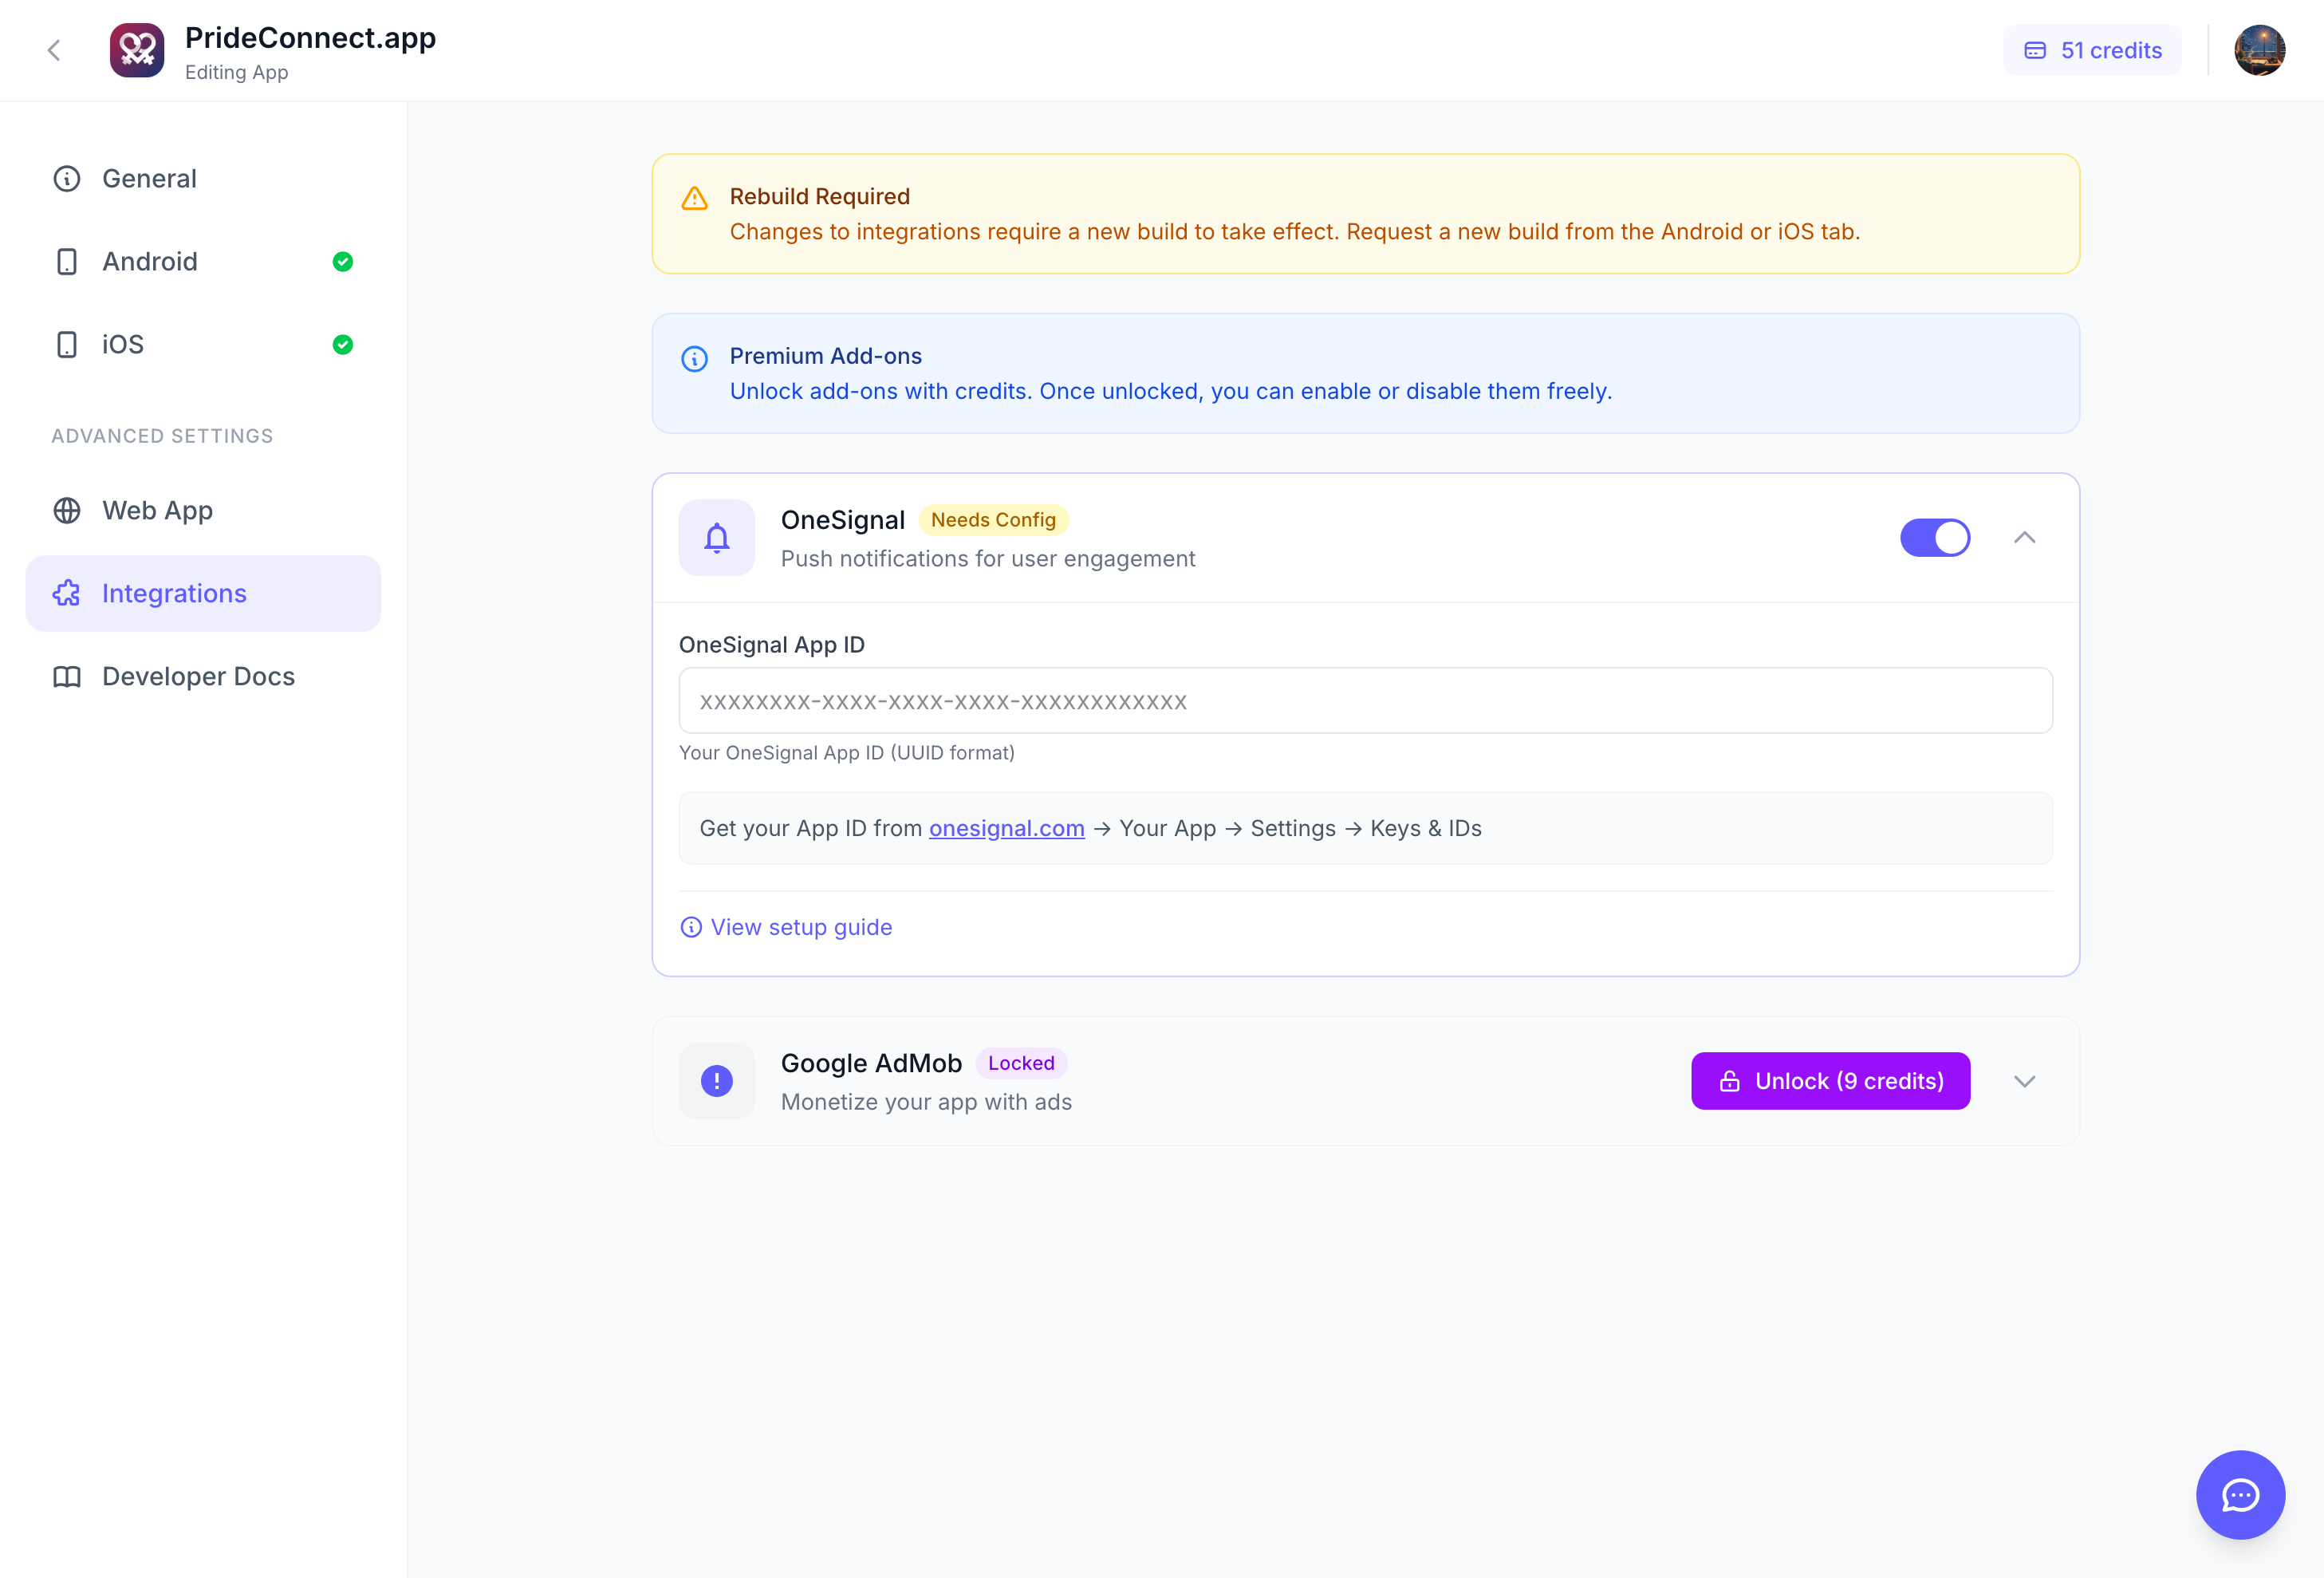Open the General settings tab
Image resolution: width=2324 pixels, height=1578 pixels.
coord(150,178)
